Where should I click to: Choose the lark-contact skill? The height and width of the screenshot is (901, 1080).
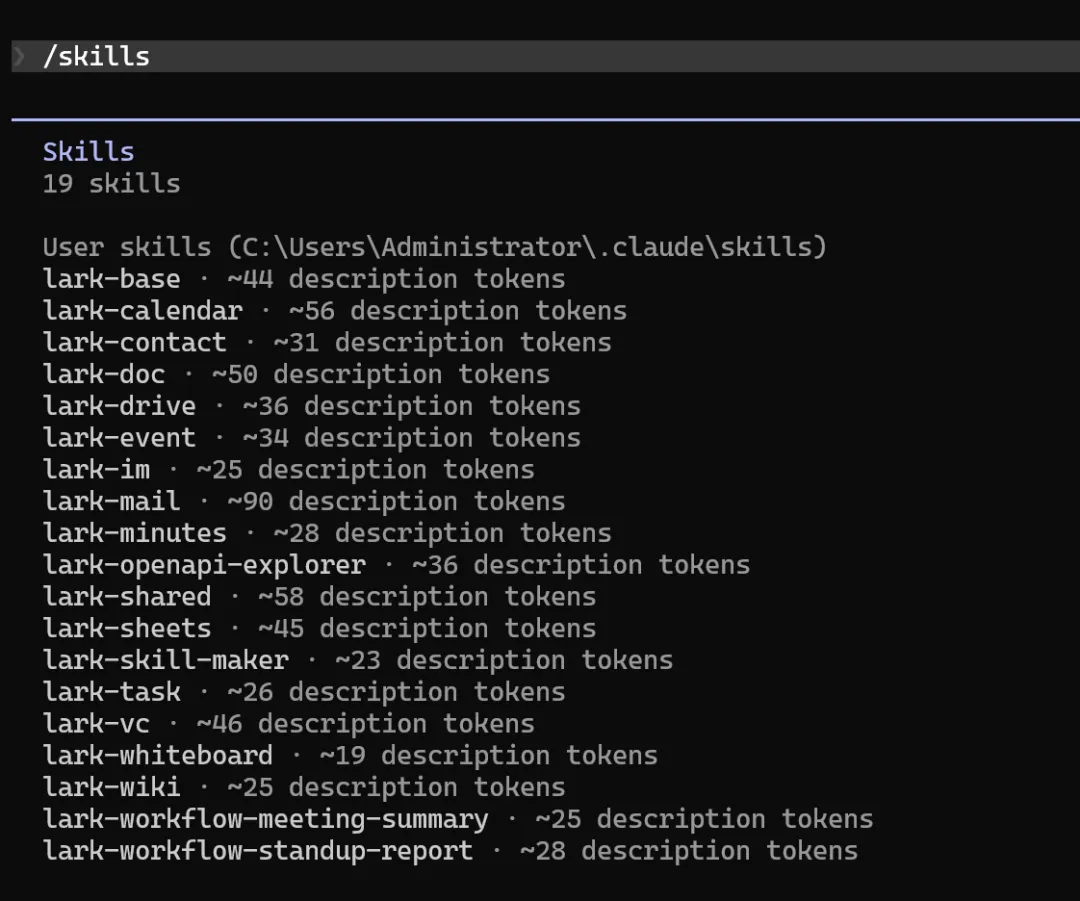tap(135, 343)
